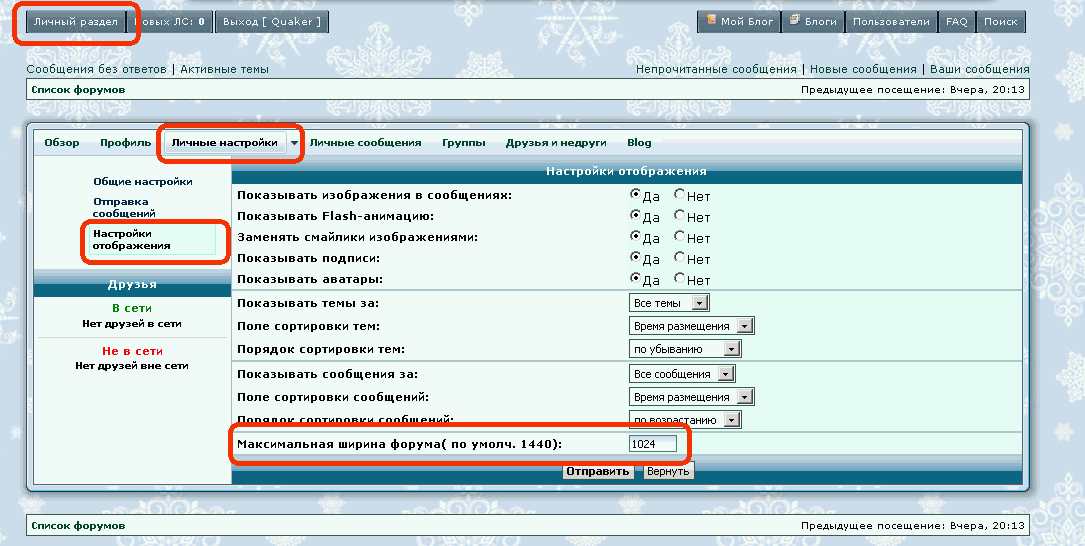The image size is (1085, 546).
Task: Choose Да for Показывать подписи
Action: pyautogui.click(x=635, y=258)
